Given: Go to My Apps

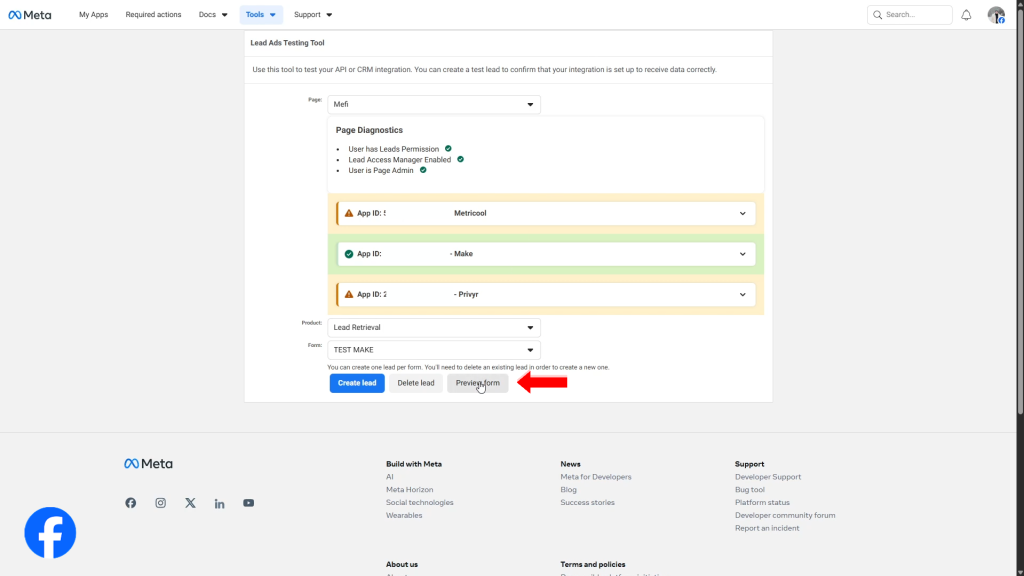Looking at the screenshot, I should [x=93, y=14].
